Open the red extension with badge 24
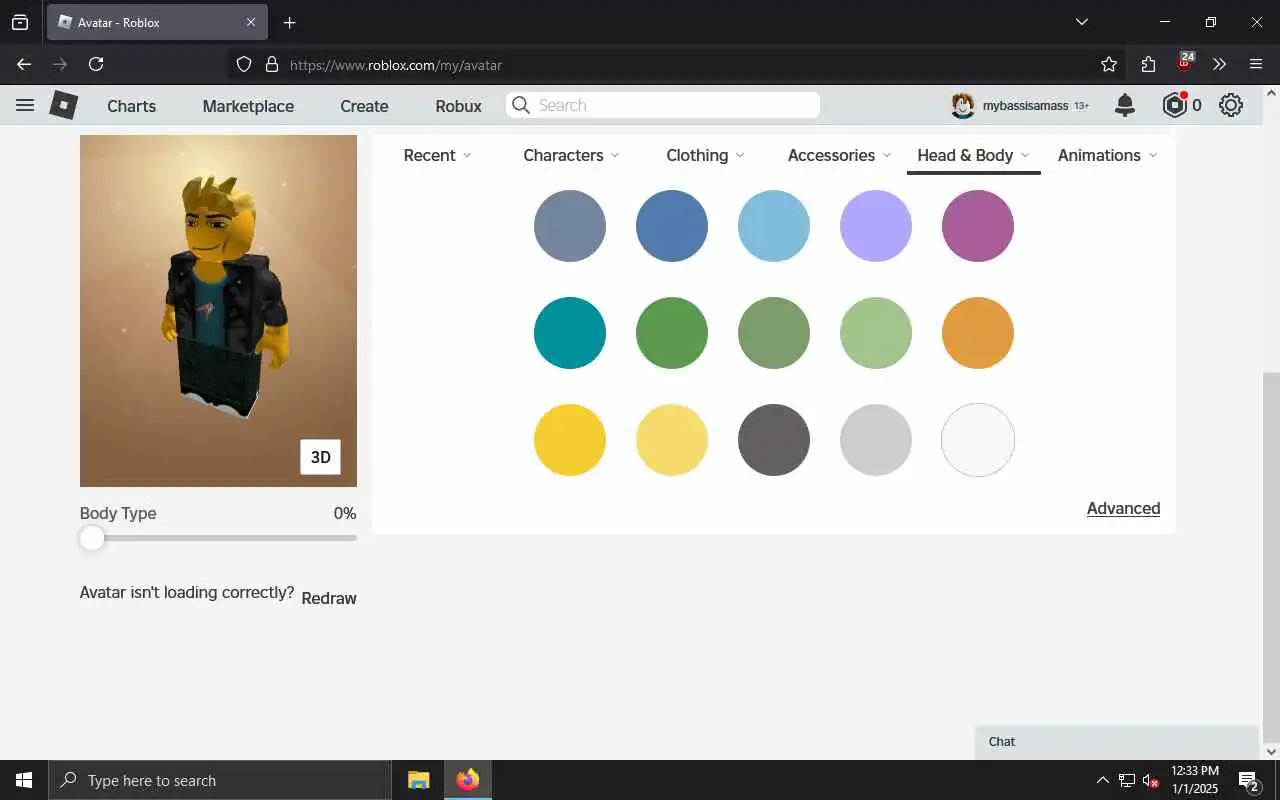 (1185, 62)
